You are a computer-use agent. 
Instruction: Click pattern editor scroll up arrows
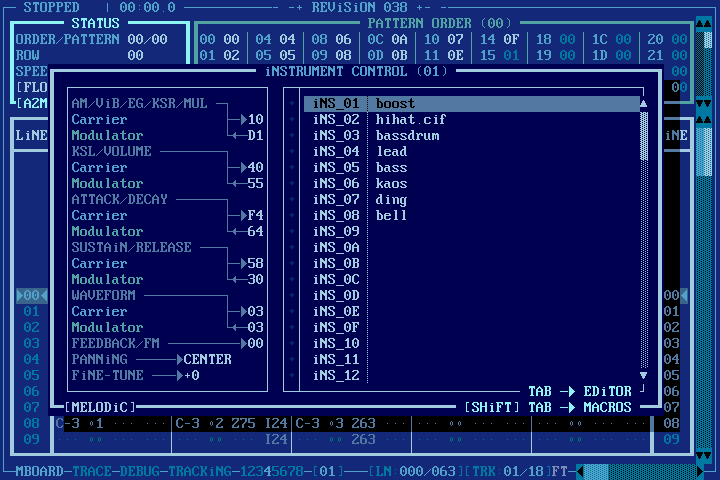tap(703, 120)
